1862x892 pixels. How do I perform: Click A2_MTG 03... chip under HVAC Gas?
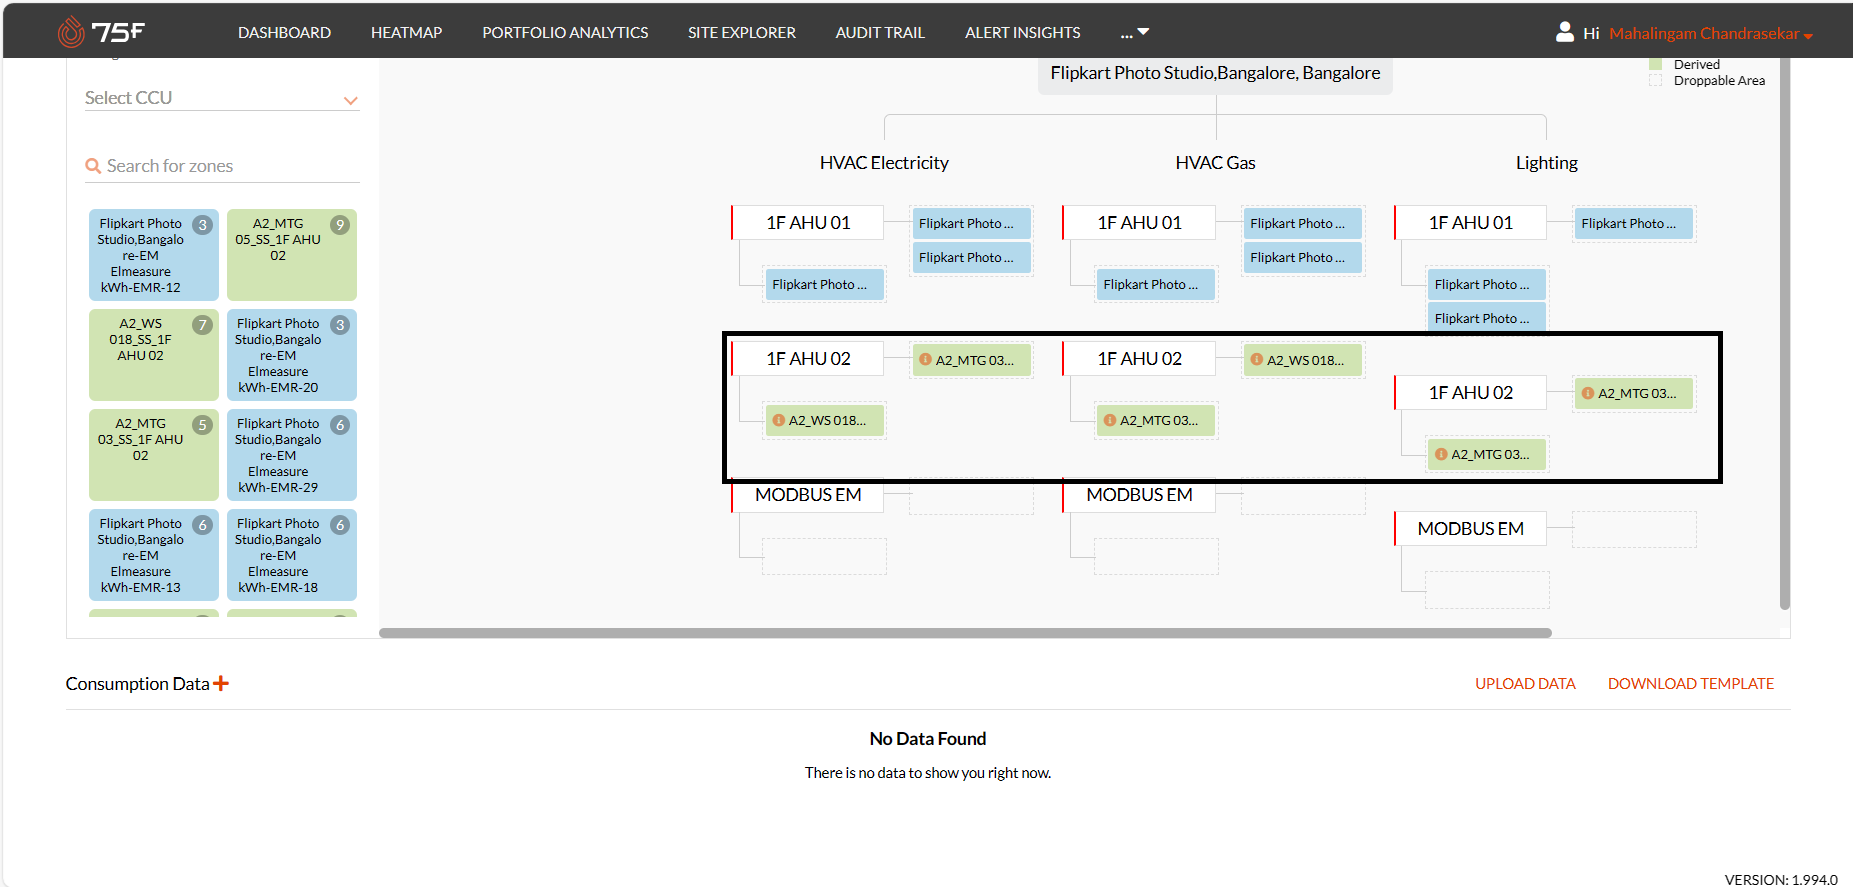coord(1156,420)
